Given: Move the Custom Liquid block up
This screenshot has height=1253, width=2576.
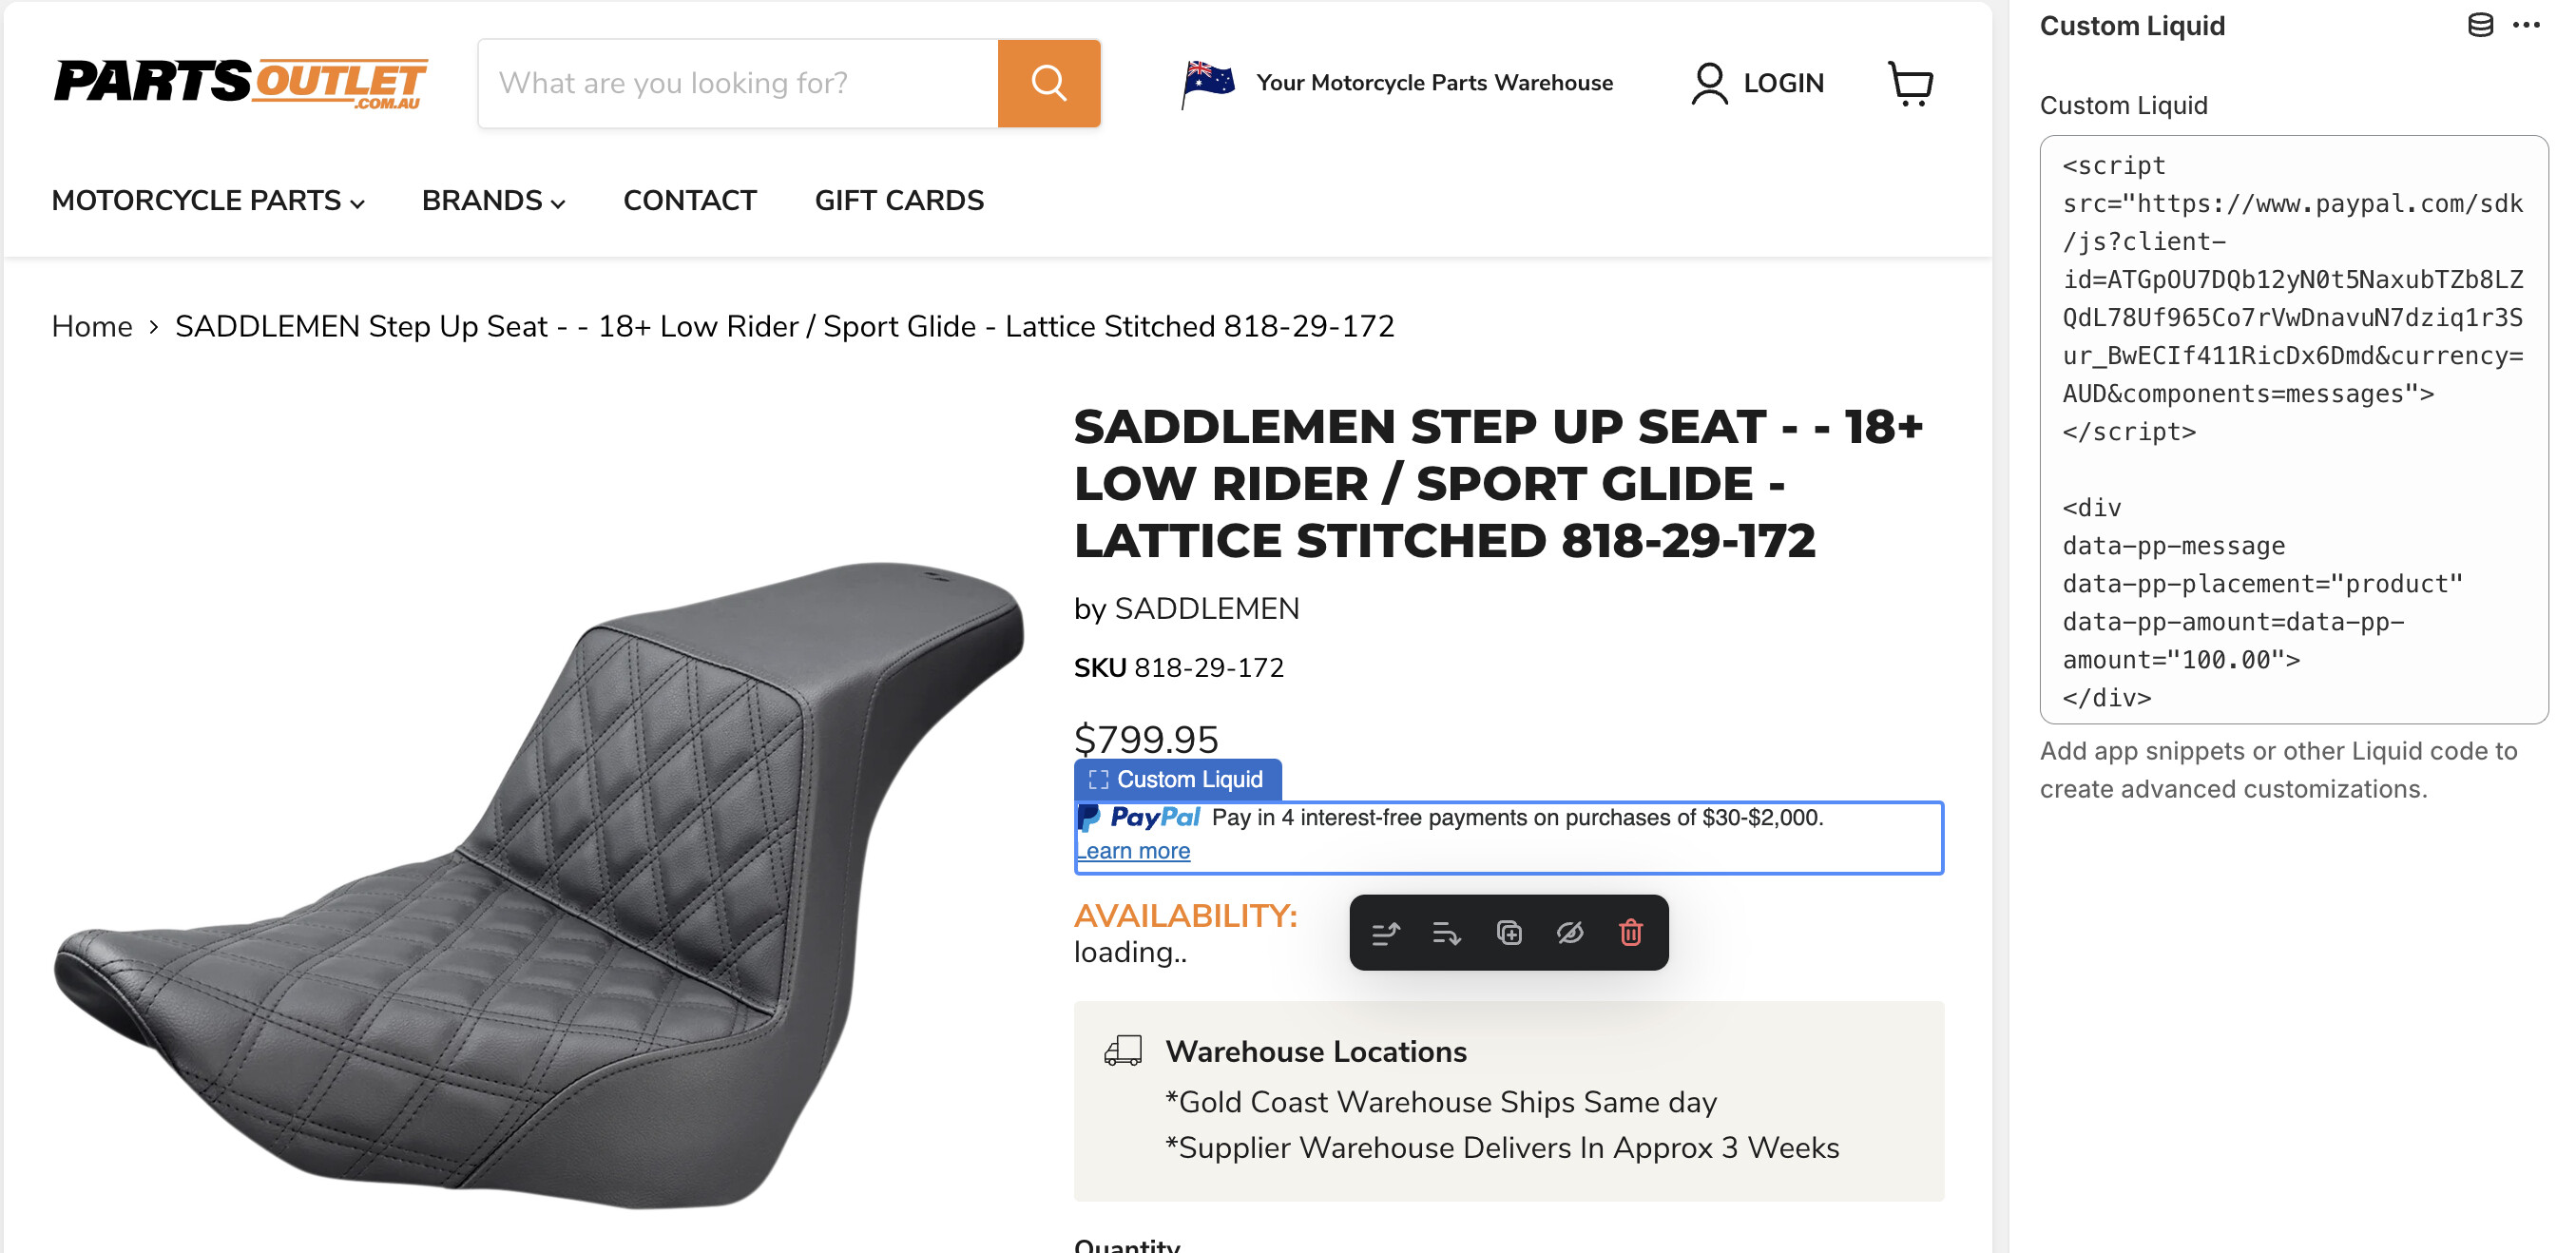Looking at the screenshot, I should click(1385, 933).
